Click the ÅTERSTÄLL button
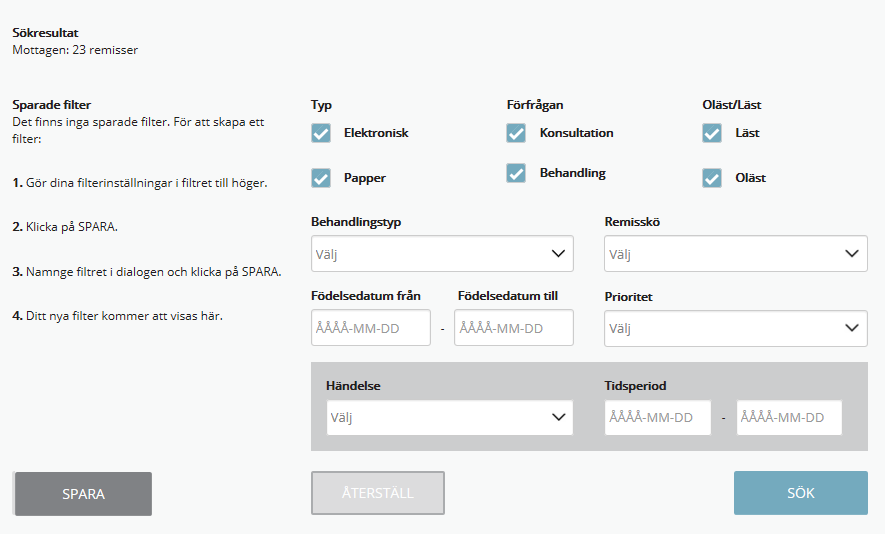885x534 pixels. point(378,493)
